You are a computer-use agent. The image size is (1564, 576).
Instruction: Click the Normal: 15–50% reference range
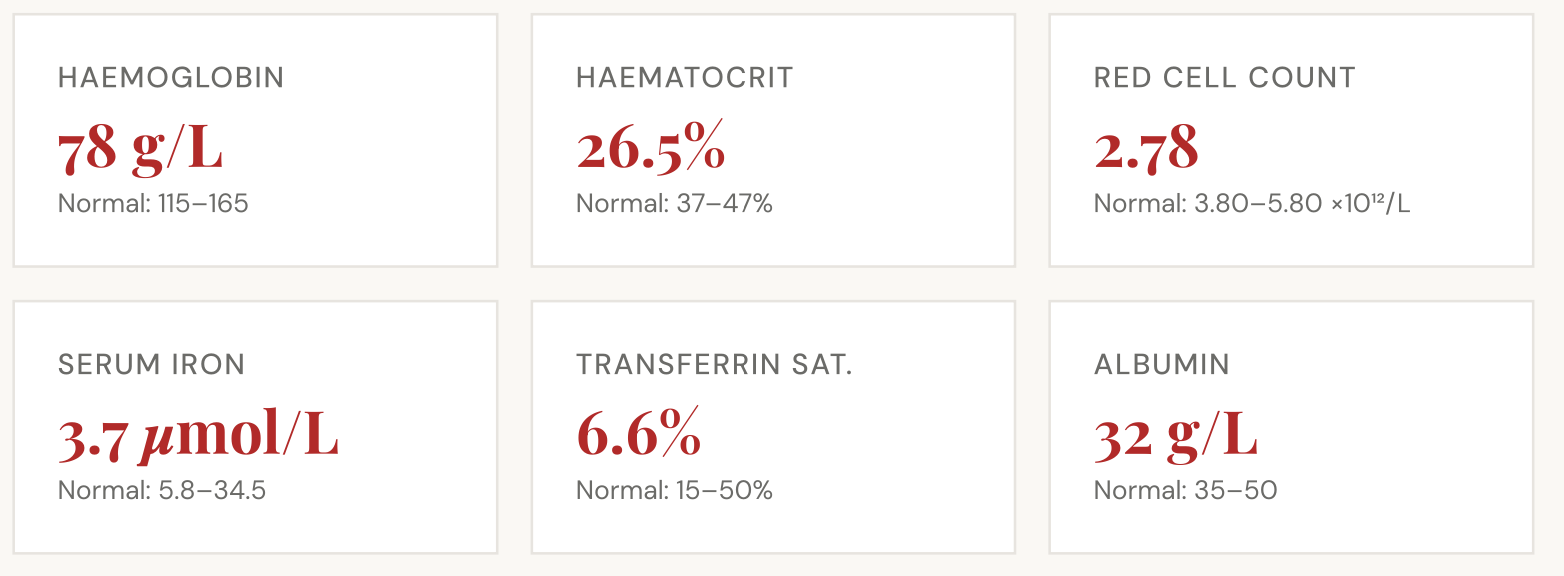674,491
